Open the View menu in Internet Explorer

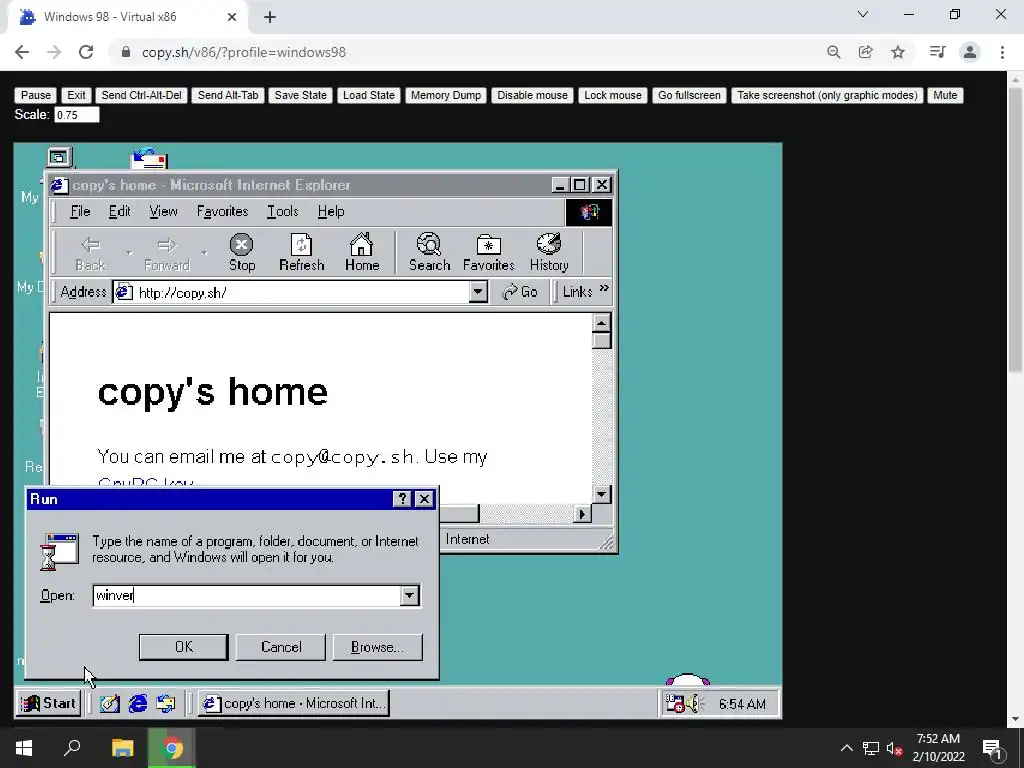pyautogui.click(x=163, y=211)
